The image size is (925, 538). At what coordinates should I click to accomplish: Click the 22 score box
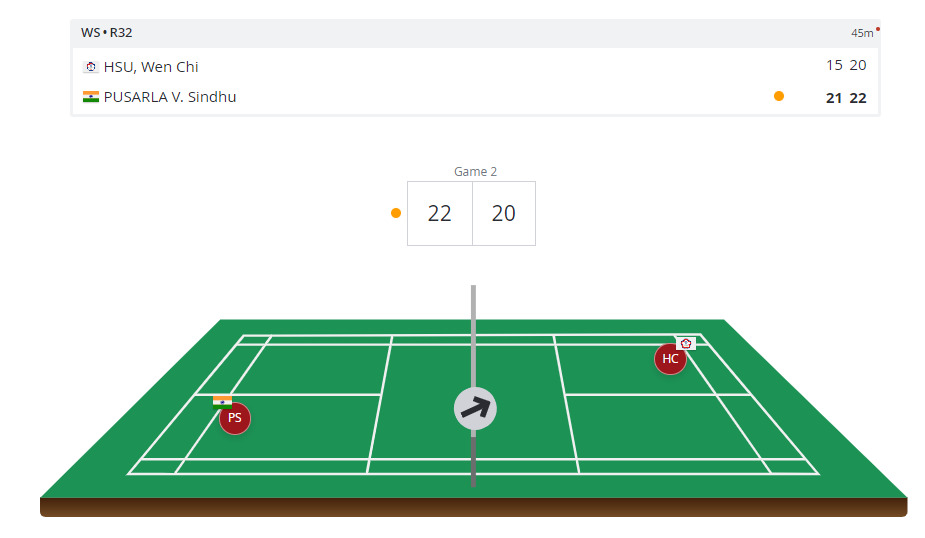pyautogui.click(x=440, y=213)
